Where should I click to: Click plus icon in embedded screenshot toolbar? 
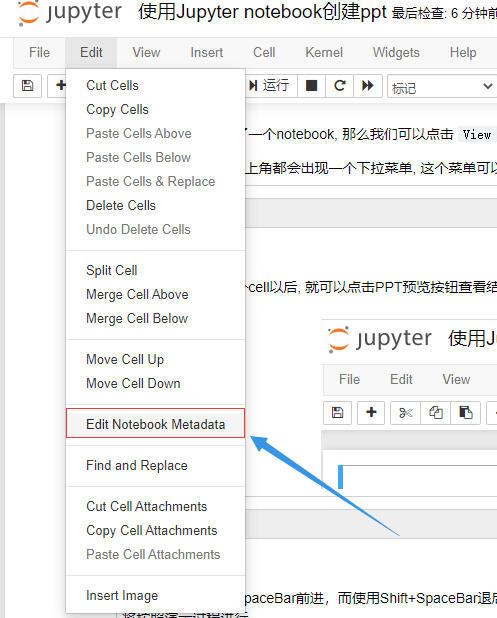(x=371, y=413)
